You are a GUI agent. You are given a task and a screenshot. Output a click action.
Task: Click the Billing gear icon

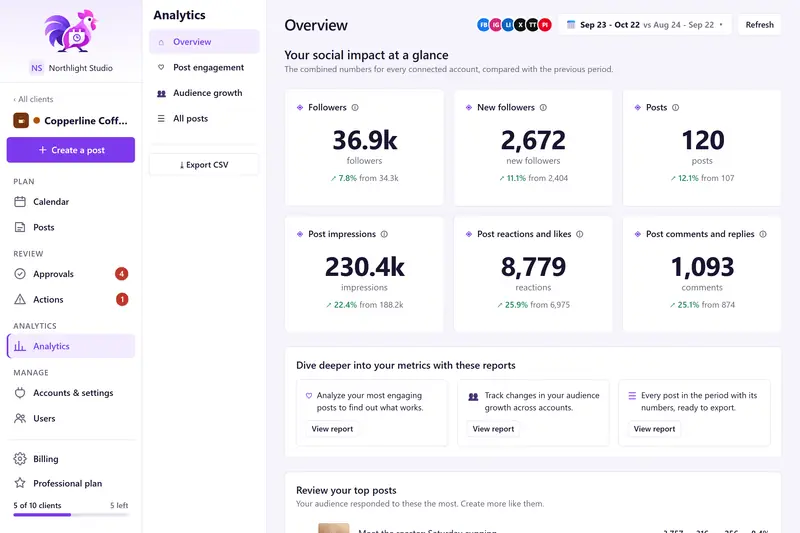[x=20, y=459]
